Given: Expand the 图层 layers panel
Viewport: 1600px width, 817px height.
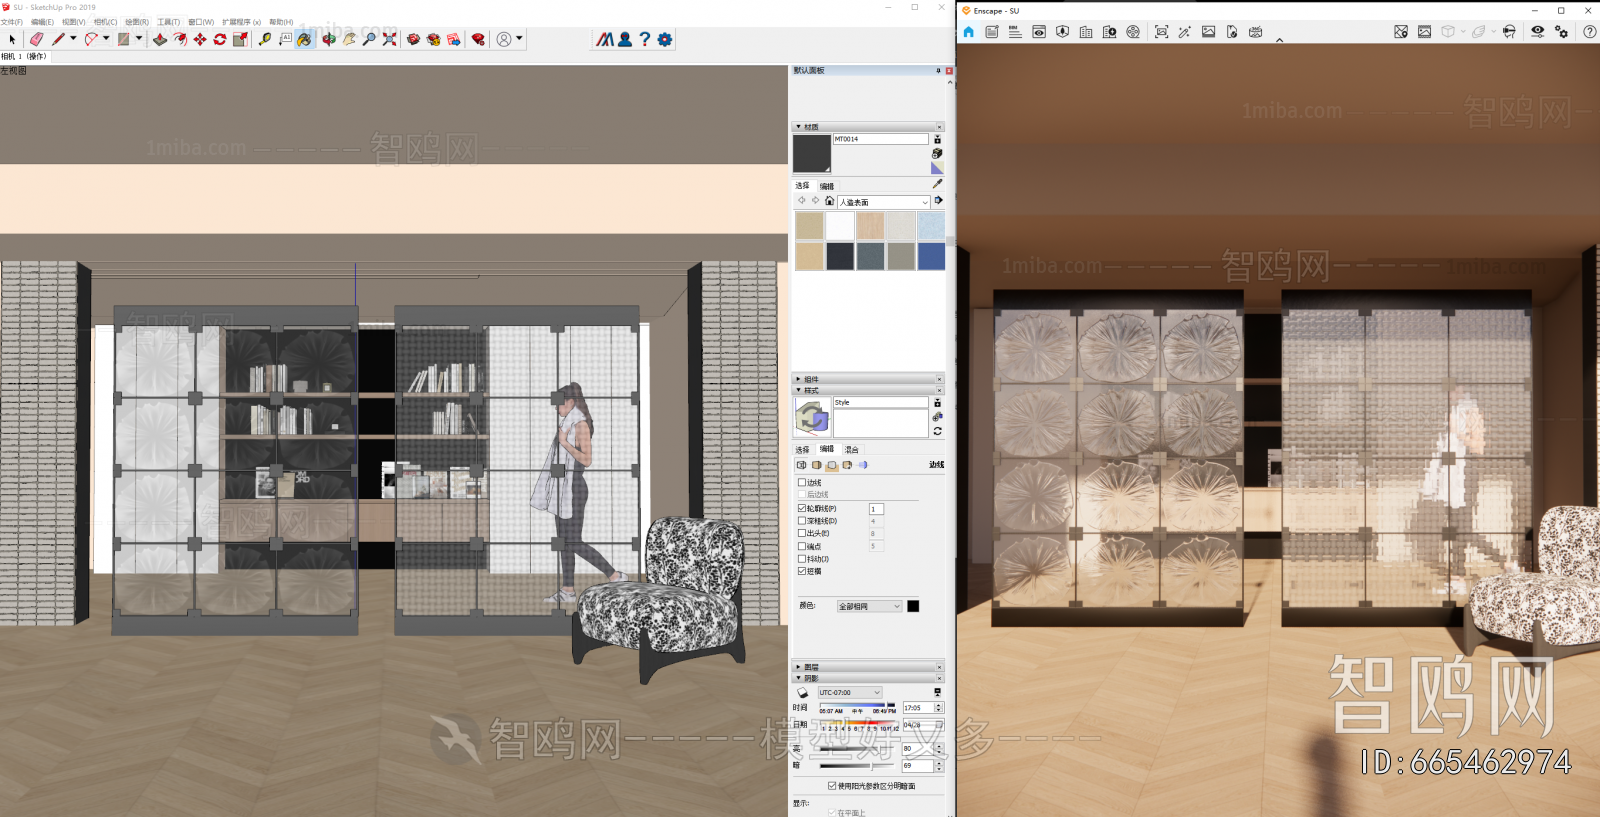Looking at the screenshot, I should tap(798, 667).
